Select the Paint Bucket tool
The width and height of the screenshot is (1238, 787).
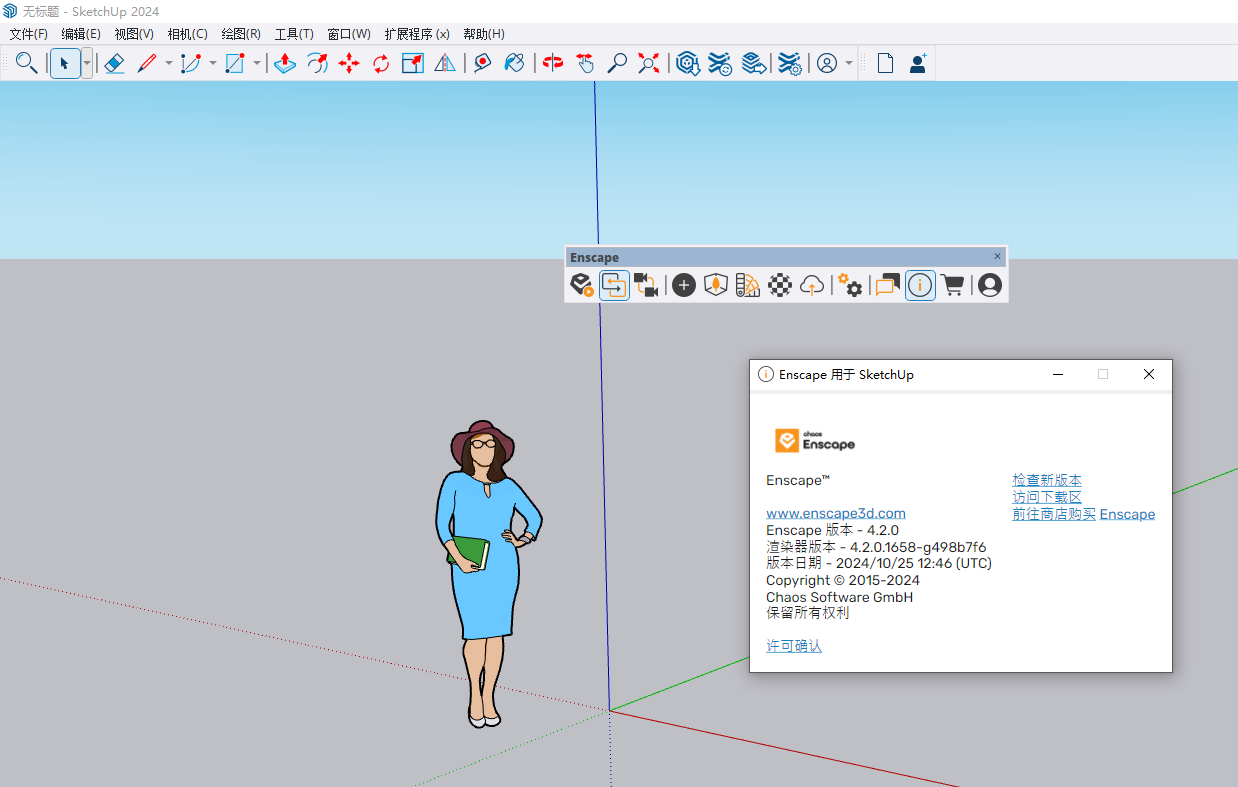point(514,64)
